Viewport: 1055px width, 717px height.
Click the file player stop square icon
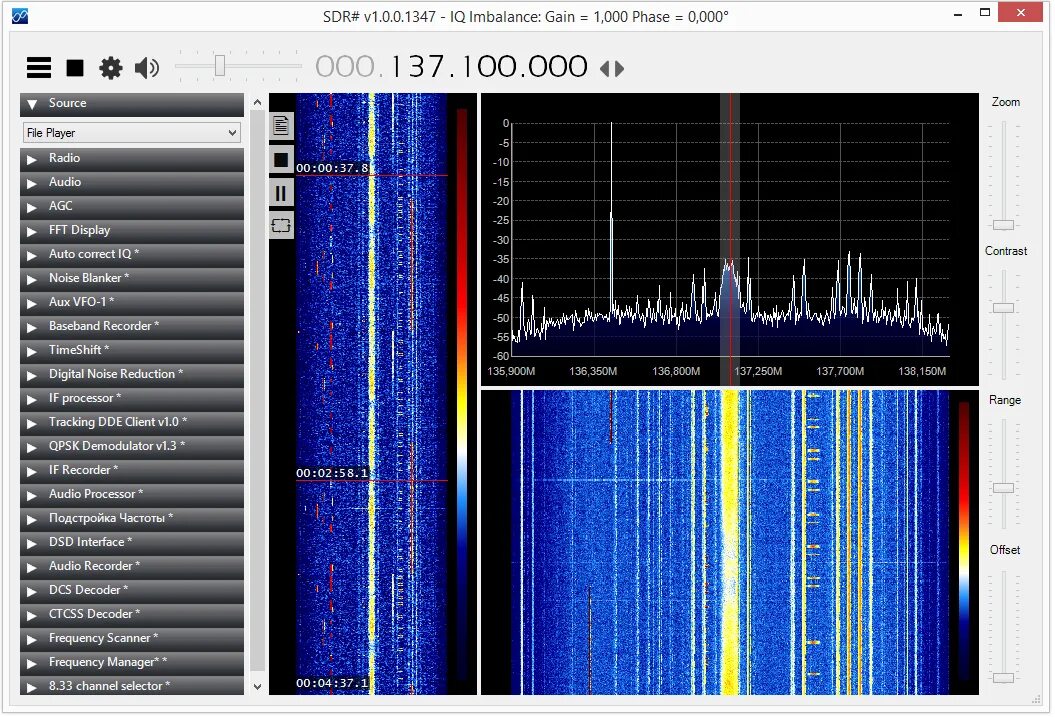pyautogui.click(x=281, y=160)
